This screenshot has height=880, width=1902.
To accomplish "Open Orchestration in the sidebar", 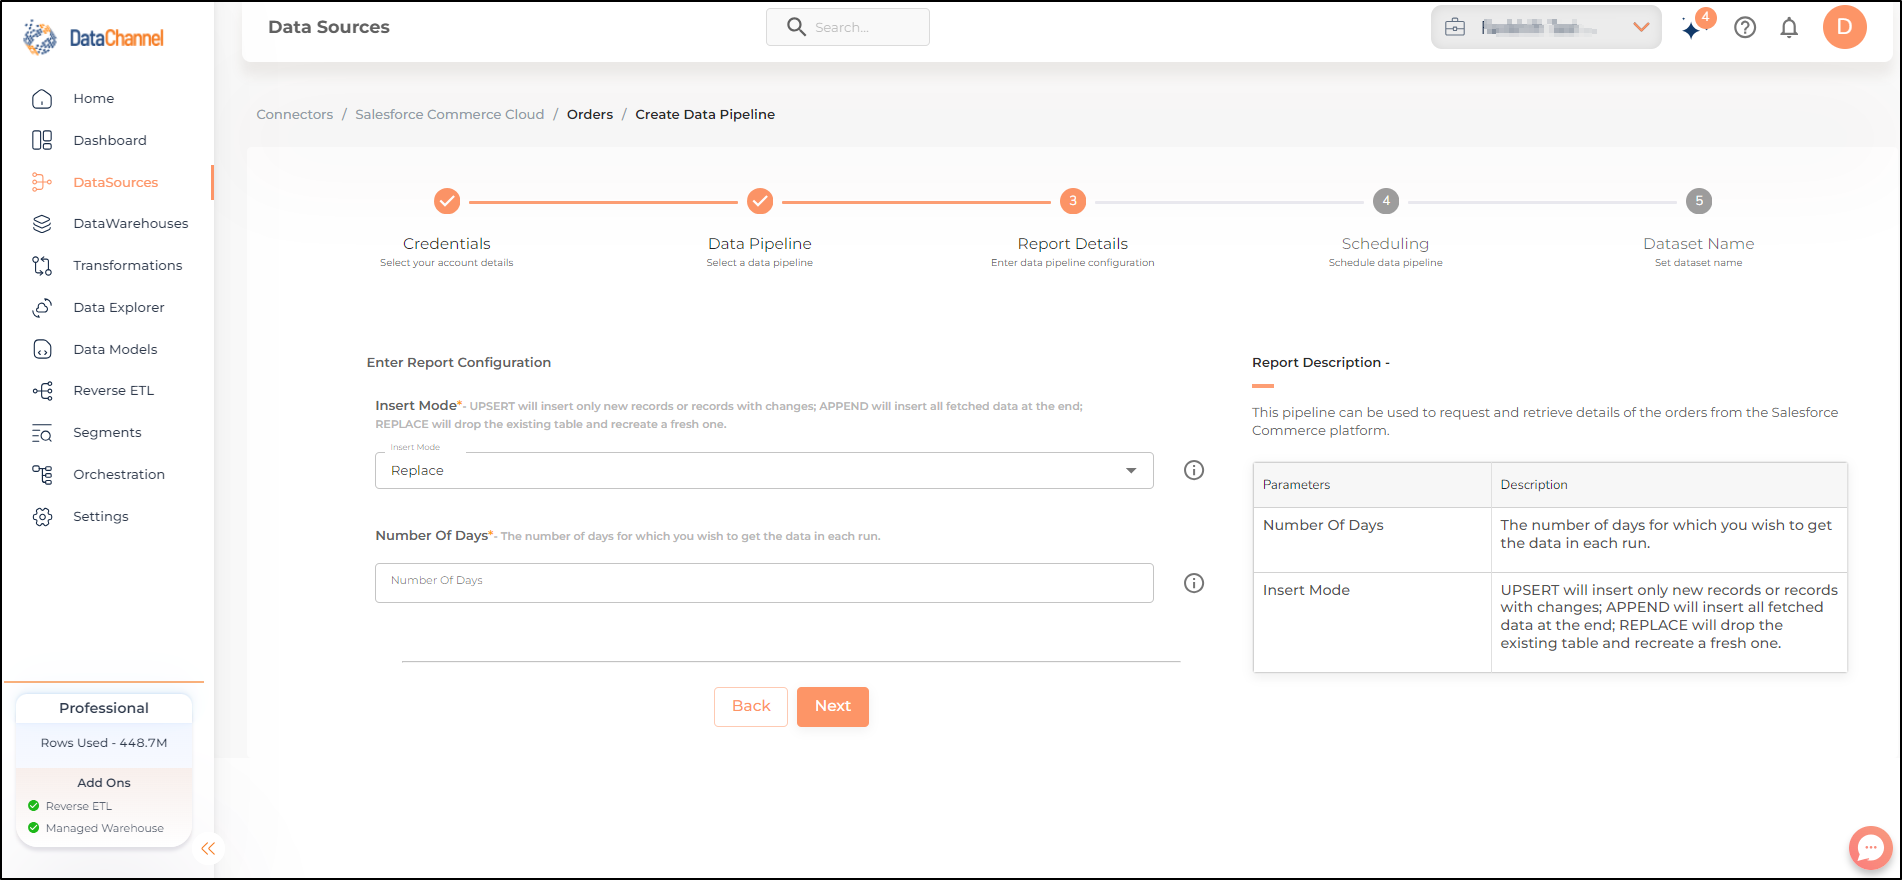I will (x=119, y=474).
